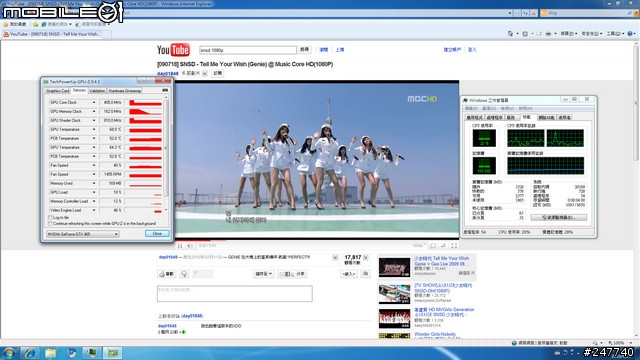Select last tab in Task Manager

(x=565, y=118)
